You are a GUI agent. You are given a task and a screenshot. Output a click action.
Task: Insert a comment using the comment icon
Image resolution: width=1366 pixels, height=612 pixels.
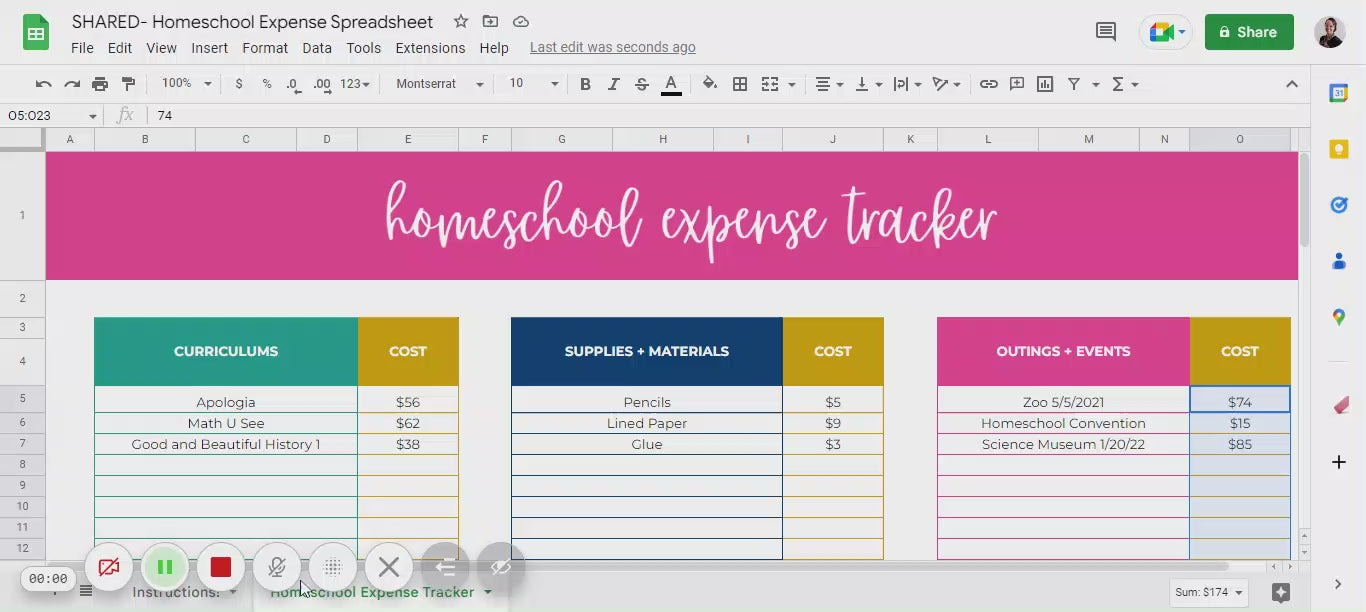pyautogui.click(x=1017, y=84)
